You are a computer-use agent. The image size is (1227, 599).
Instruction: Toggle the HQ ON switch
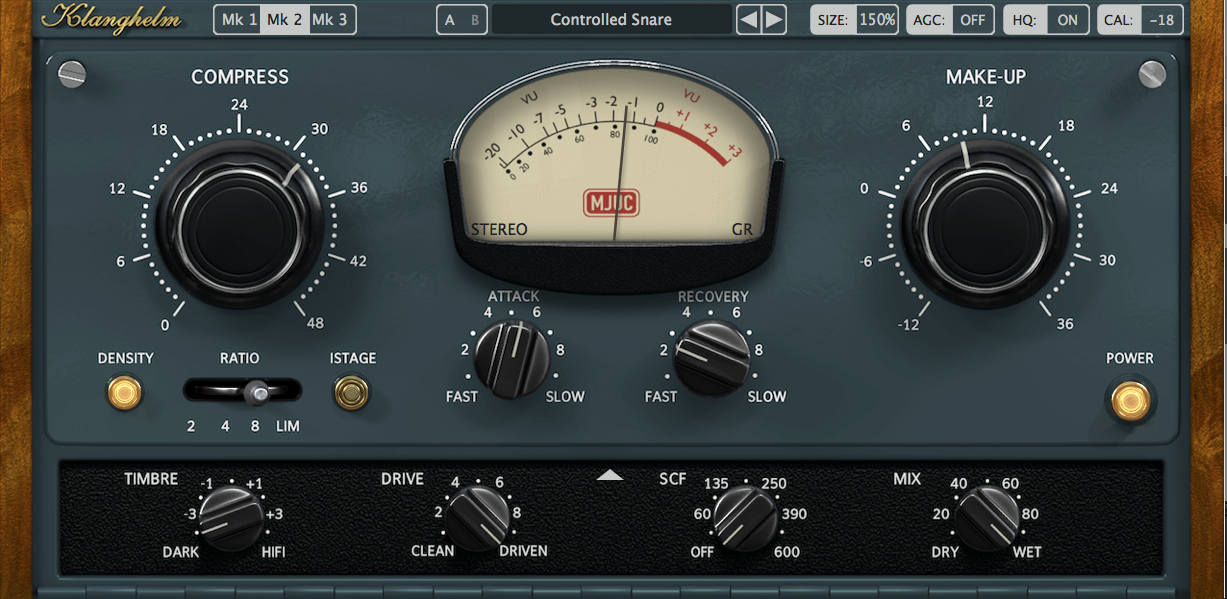1045,20
